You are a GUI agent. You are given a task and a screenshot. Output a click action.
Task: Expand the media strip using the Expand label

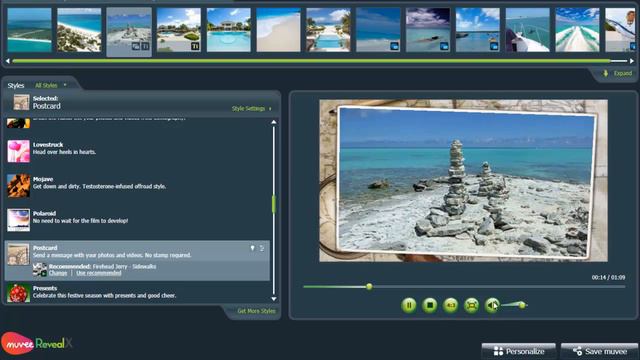click(623, 73)
